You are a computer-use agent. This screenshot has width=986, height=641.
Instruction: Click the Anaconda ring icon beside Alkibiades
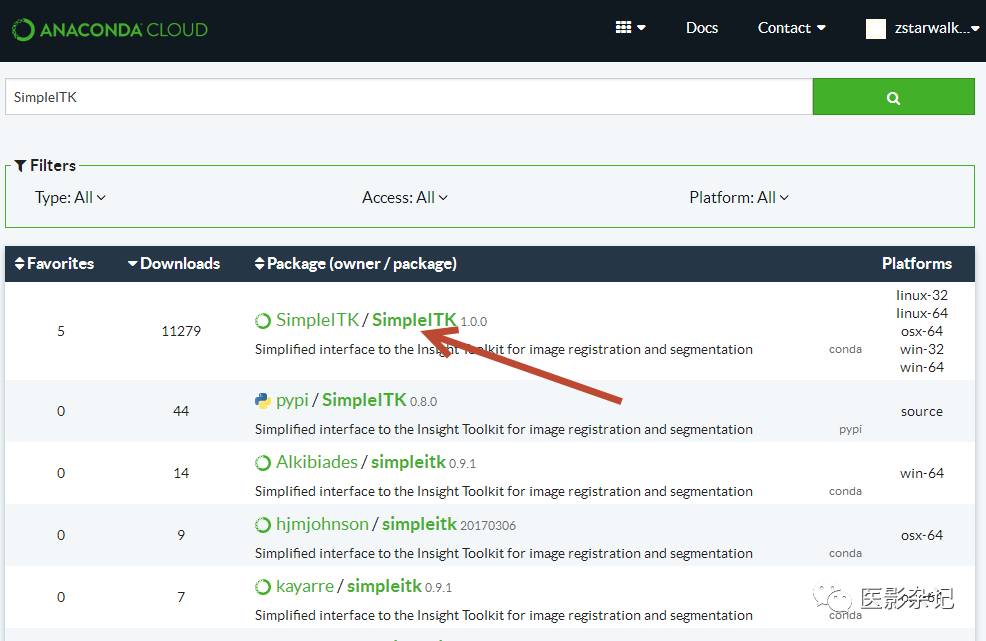point(263,463)
